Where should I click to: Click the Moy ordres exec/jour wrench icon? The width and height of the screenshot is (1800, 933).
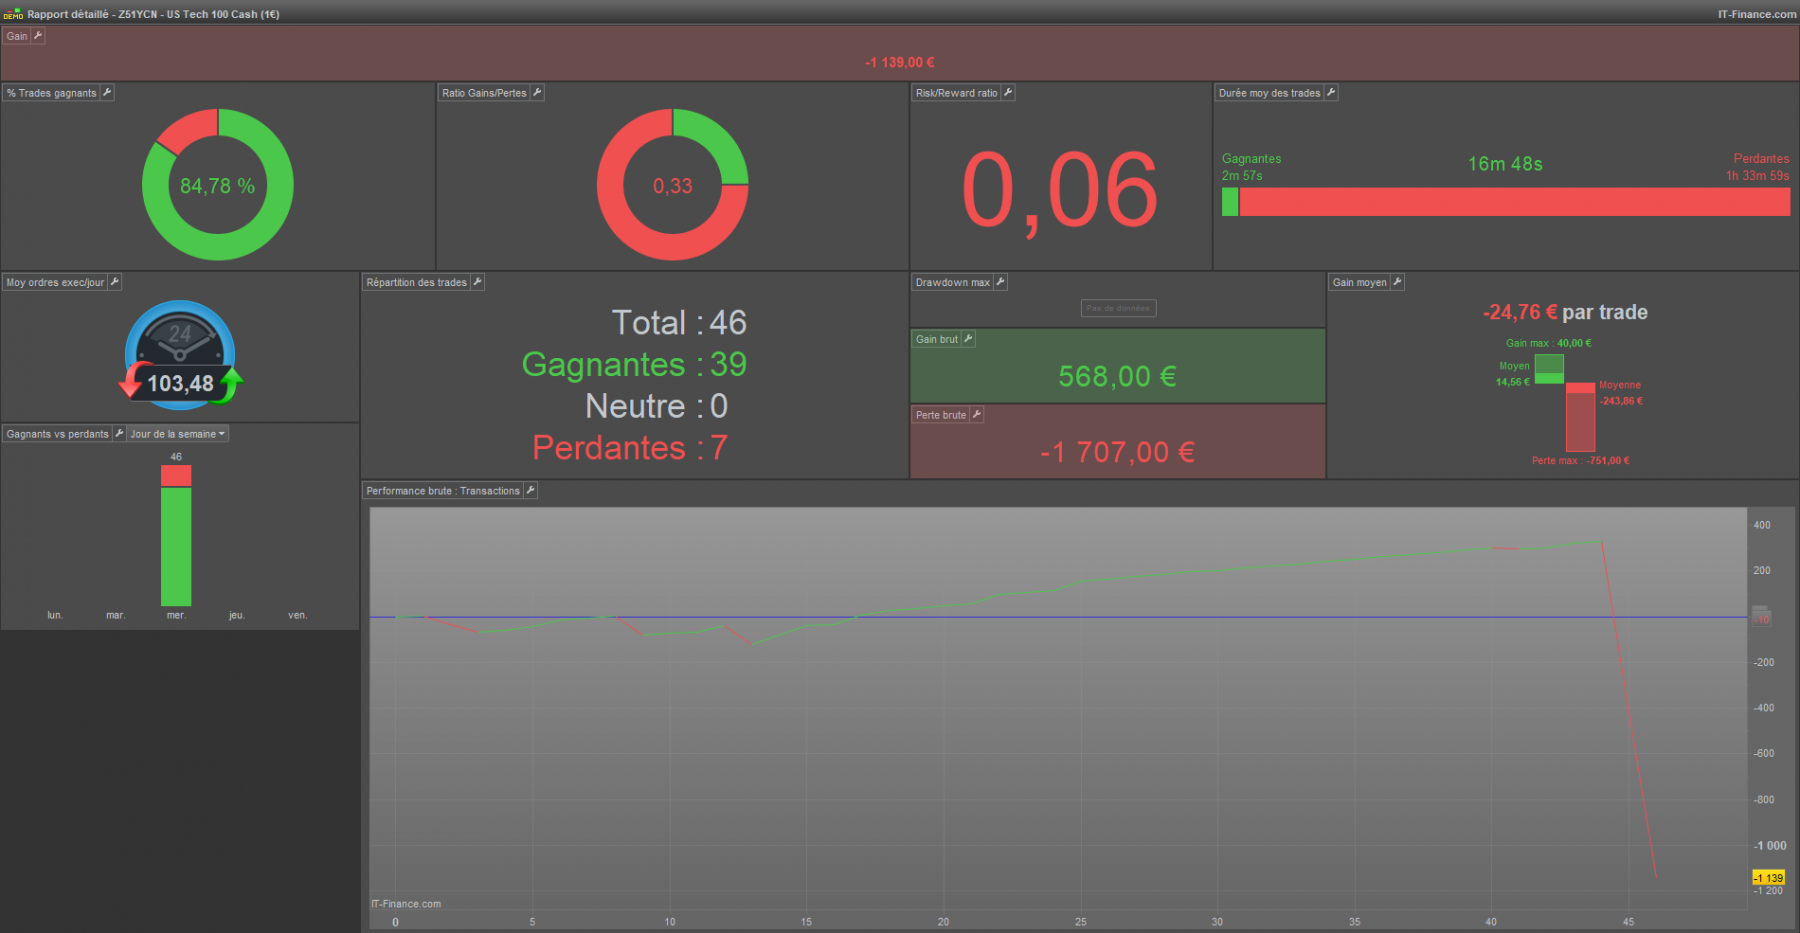[x=115, y=282]
